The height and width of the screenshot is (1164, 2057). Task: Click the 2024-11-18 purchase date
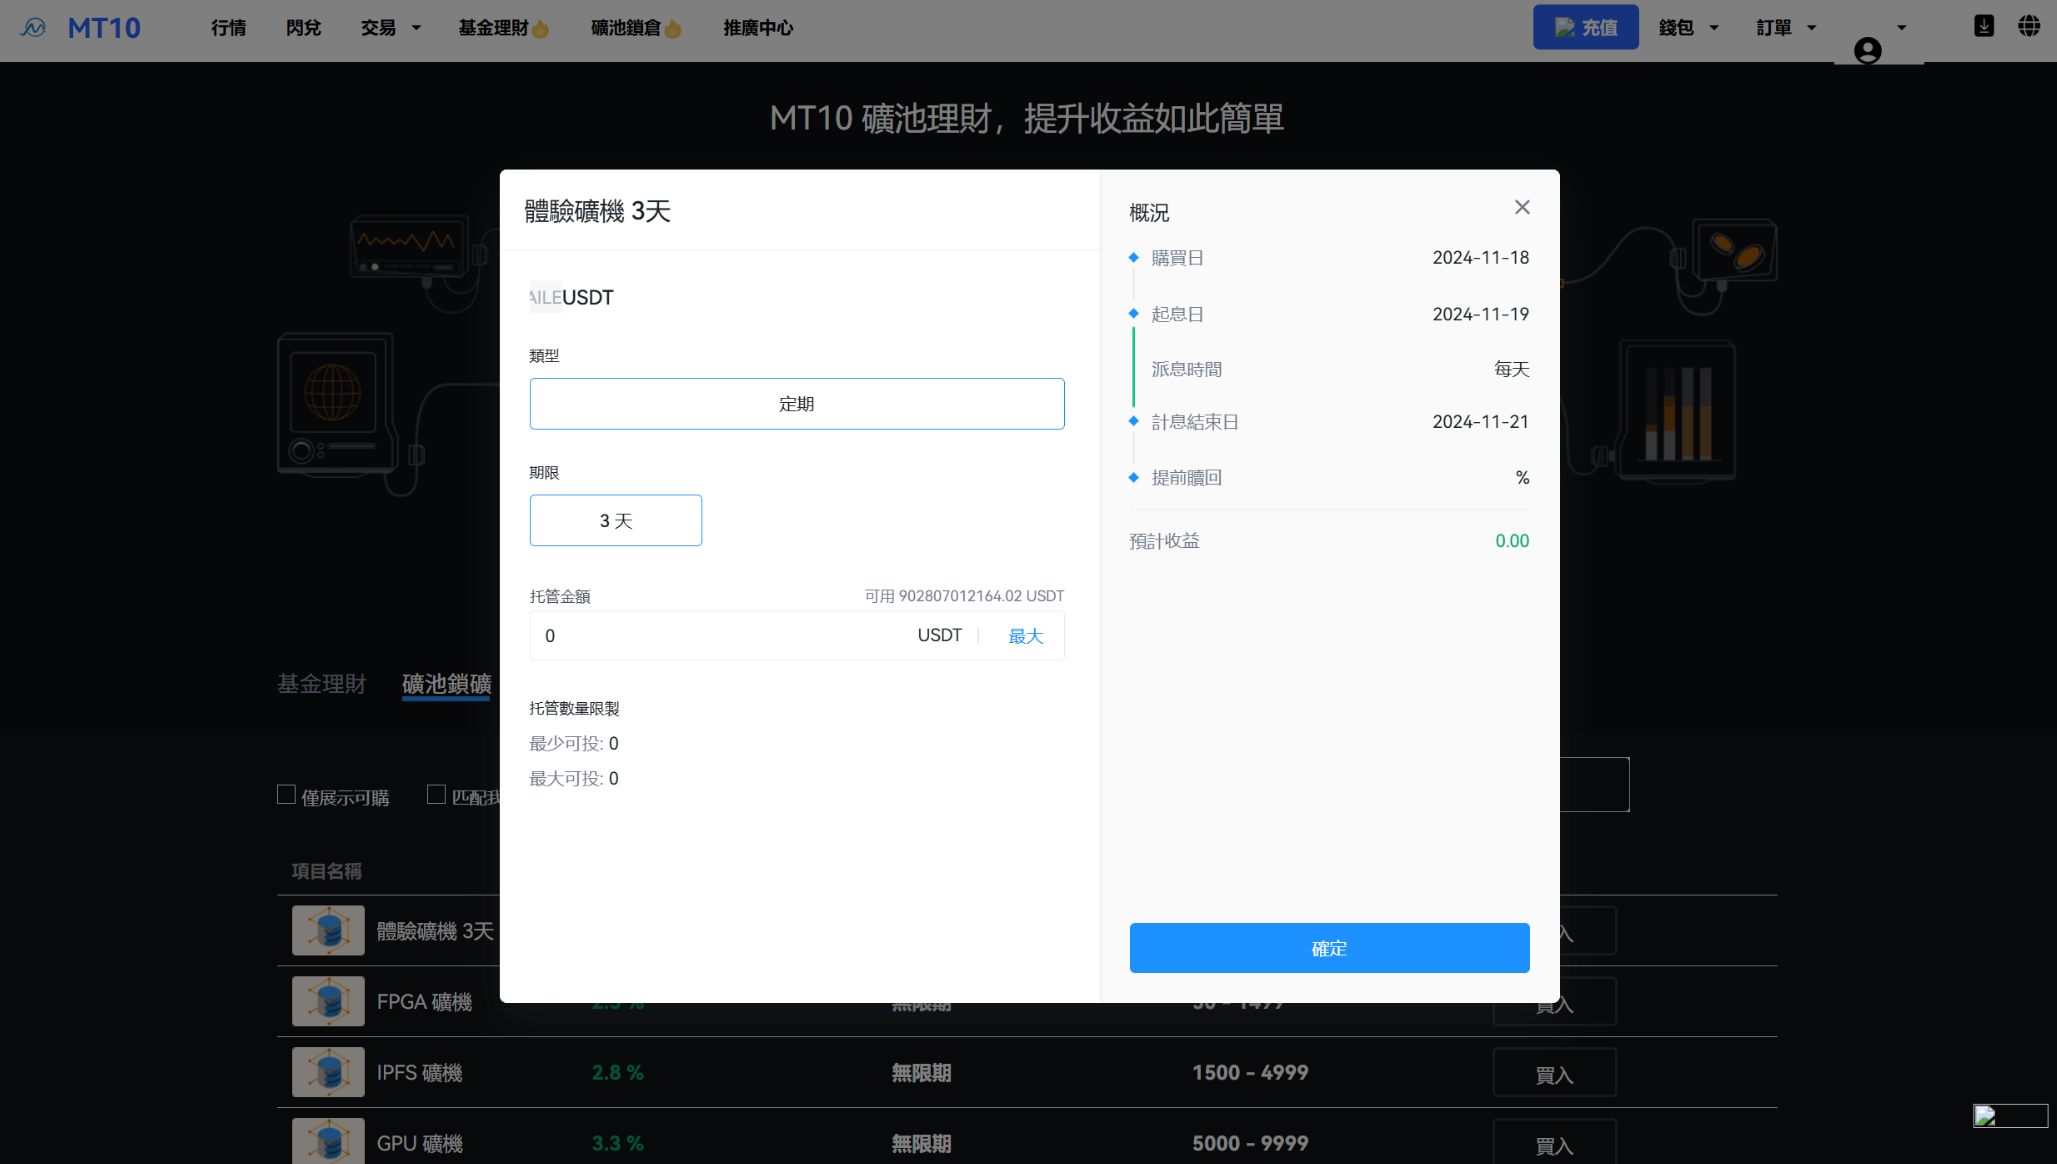[1481, 258]
